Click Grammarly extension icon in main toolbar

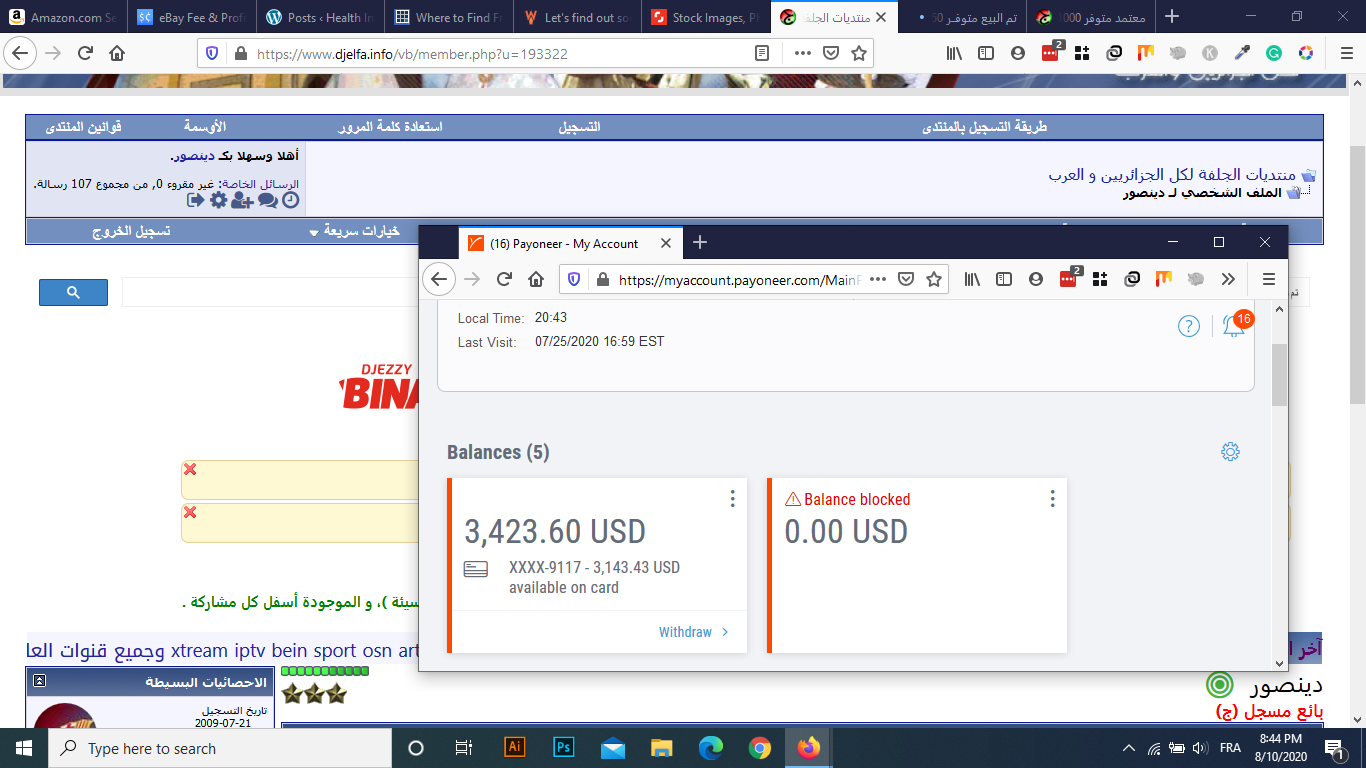[1274, 53]
